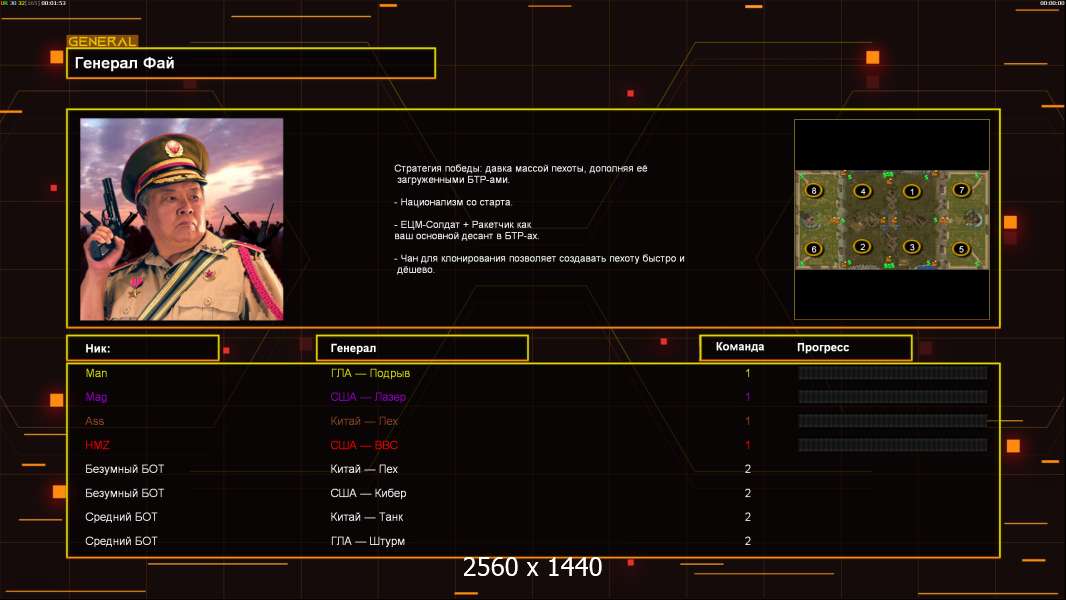Select player nick Ass
This screenshot has width=1066, height=600.
94,421
